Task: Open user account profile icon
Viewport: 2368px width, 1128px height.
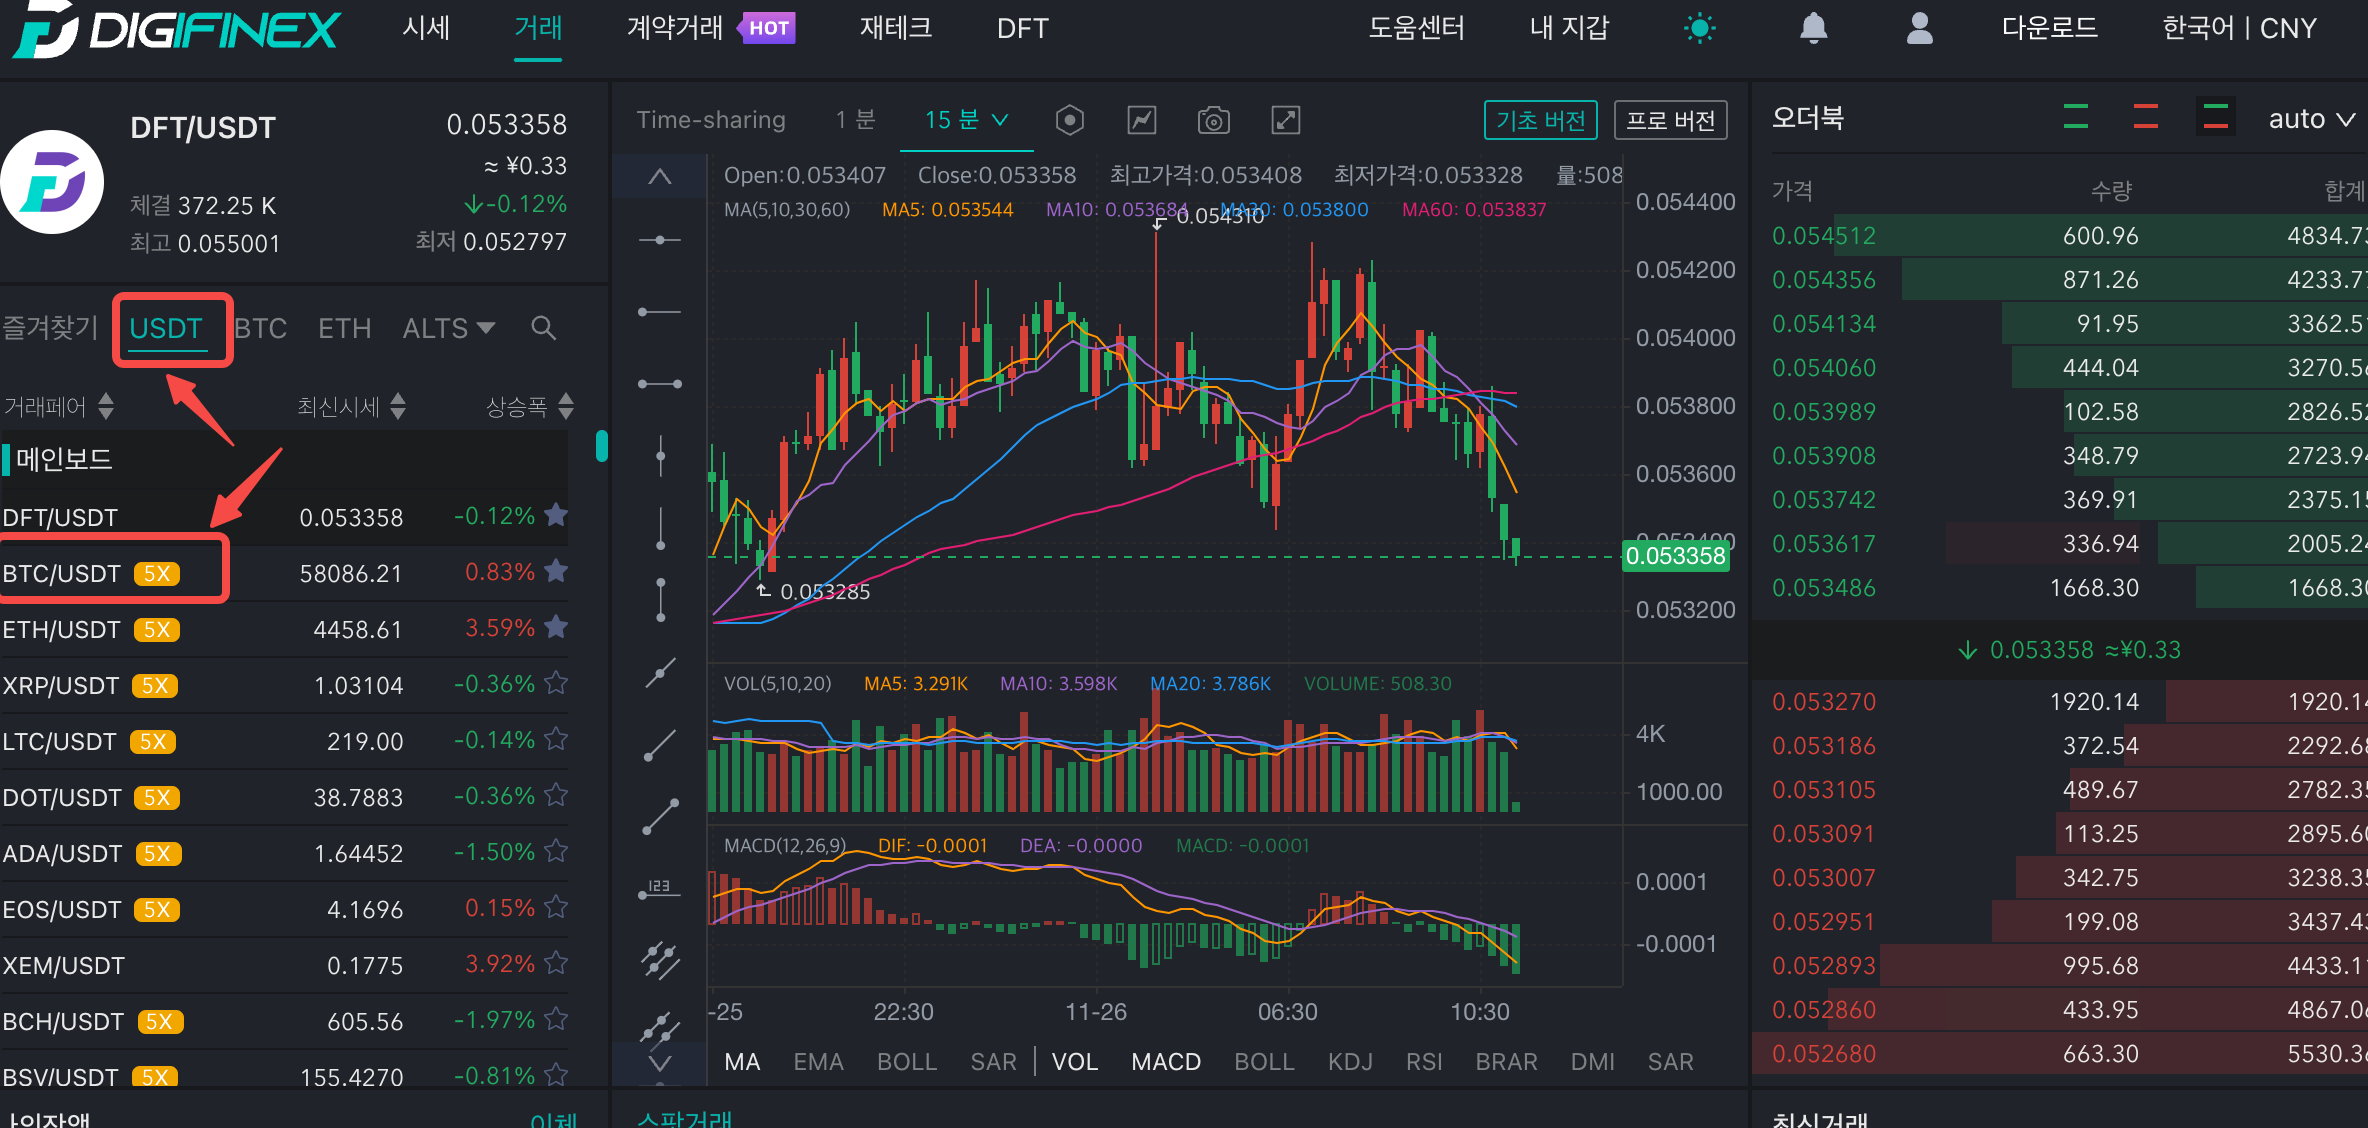Action: (x=1920, y=28)
